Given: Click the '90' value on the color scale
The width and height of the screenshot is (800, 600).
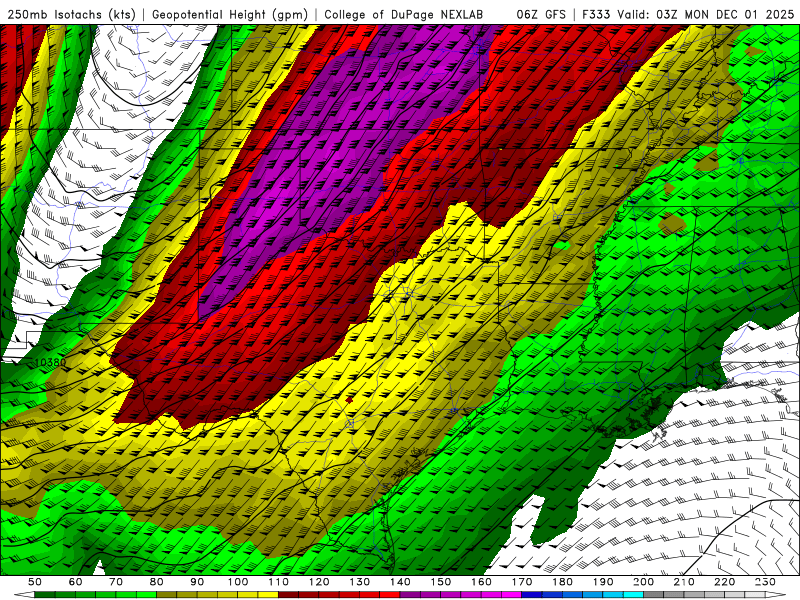Looking at the screenshot, I should (197, 582).
